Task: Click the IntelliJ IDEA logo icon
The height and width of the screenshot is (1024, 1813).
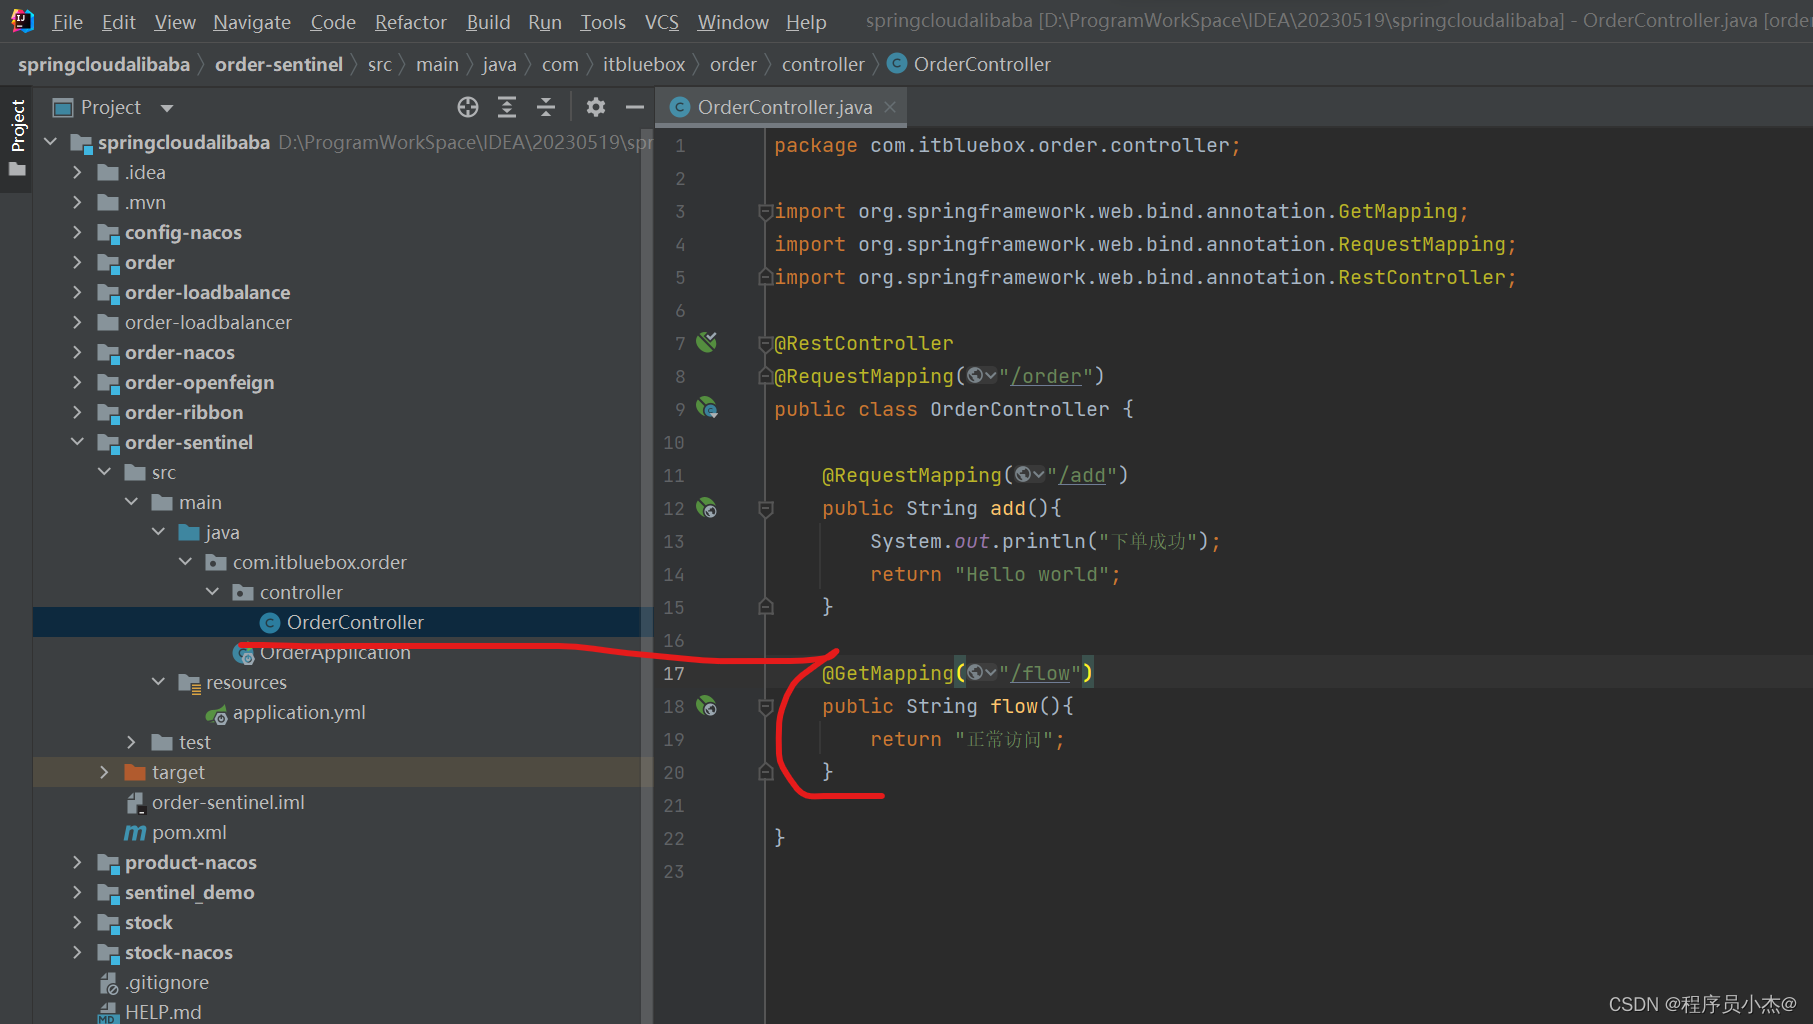Action: (21, 21)
